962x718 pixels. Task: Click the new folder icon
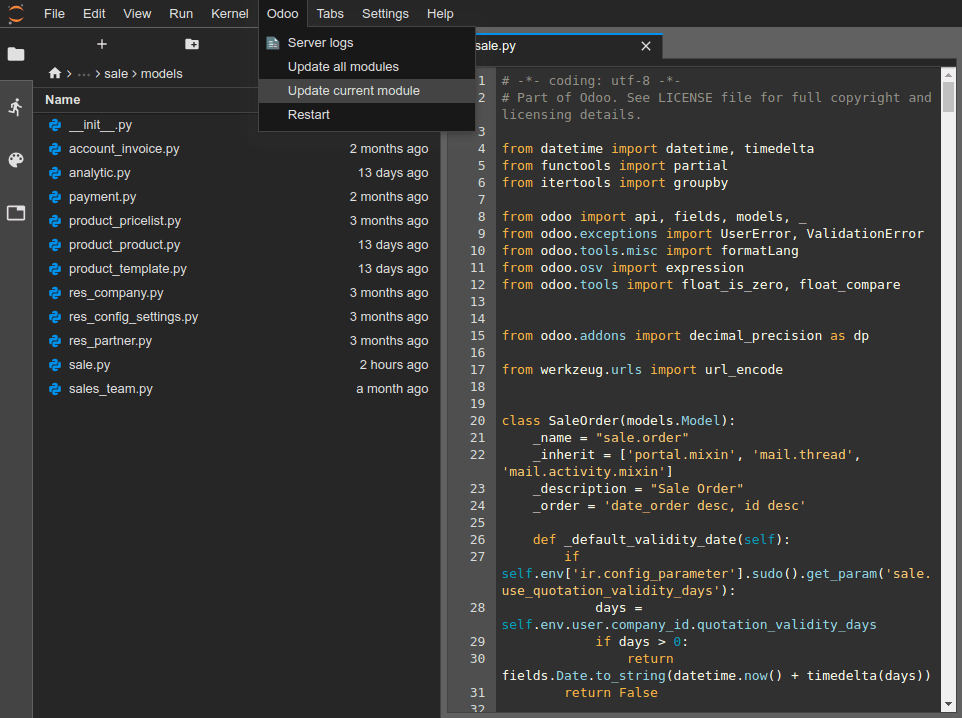coord(191,44)
